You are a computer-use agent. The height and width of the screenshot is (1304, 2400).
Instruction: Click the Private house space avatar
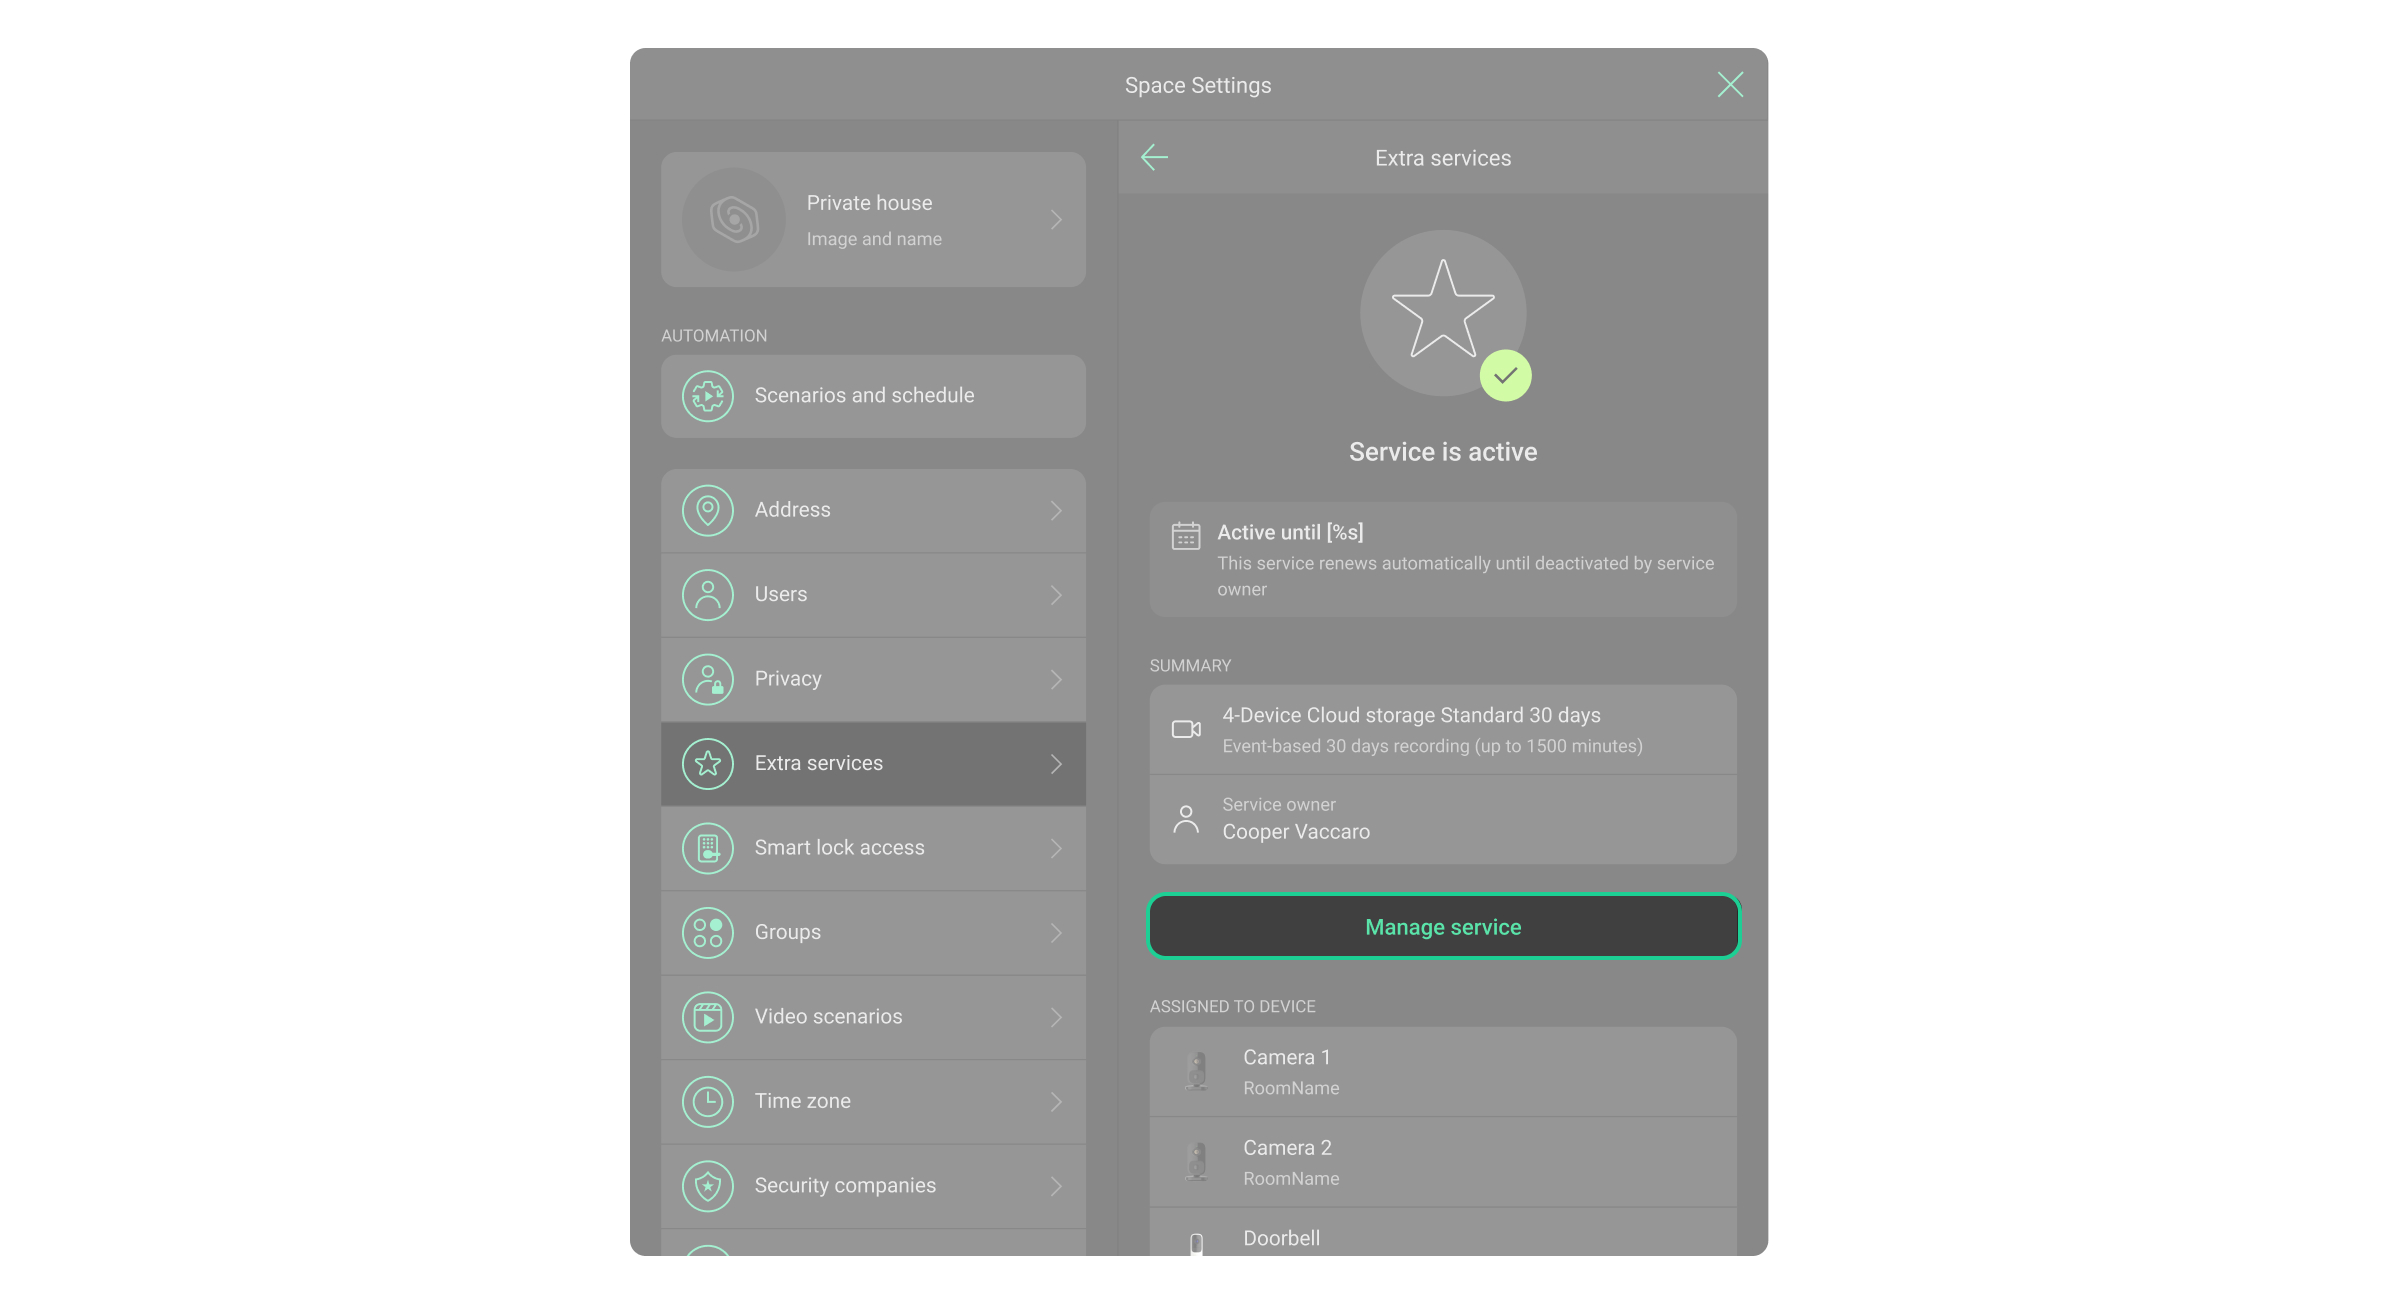pyautogui.click(x=734, y=219)
